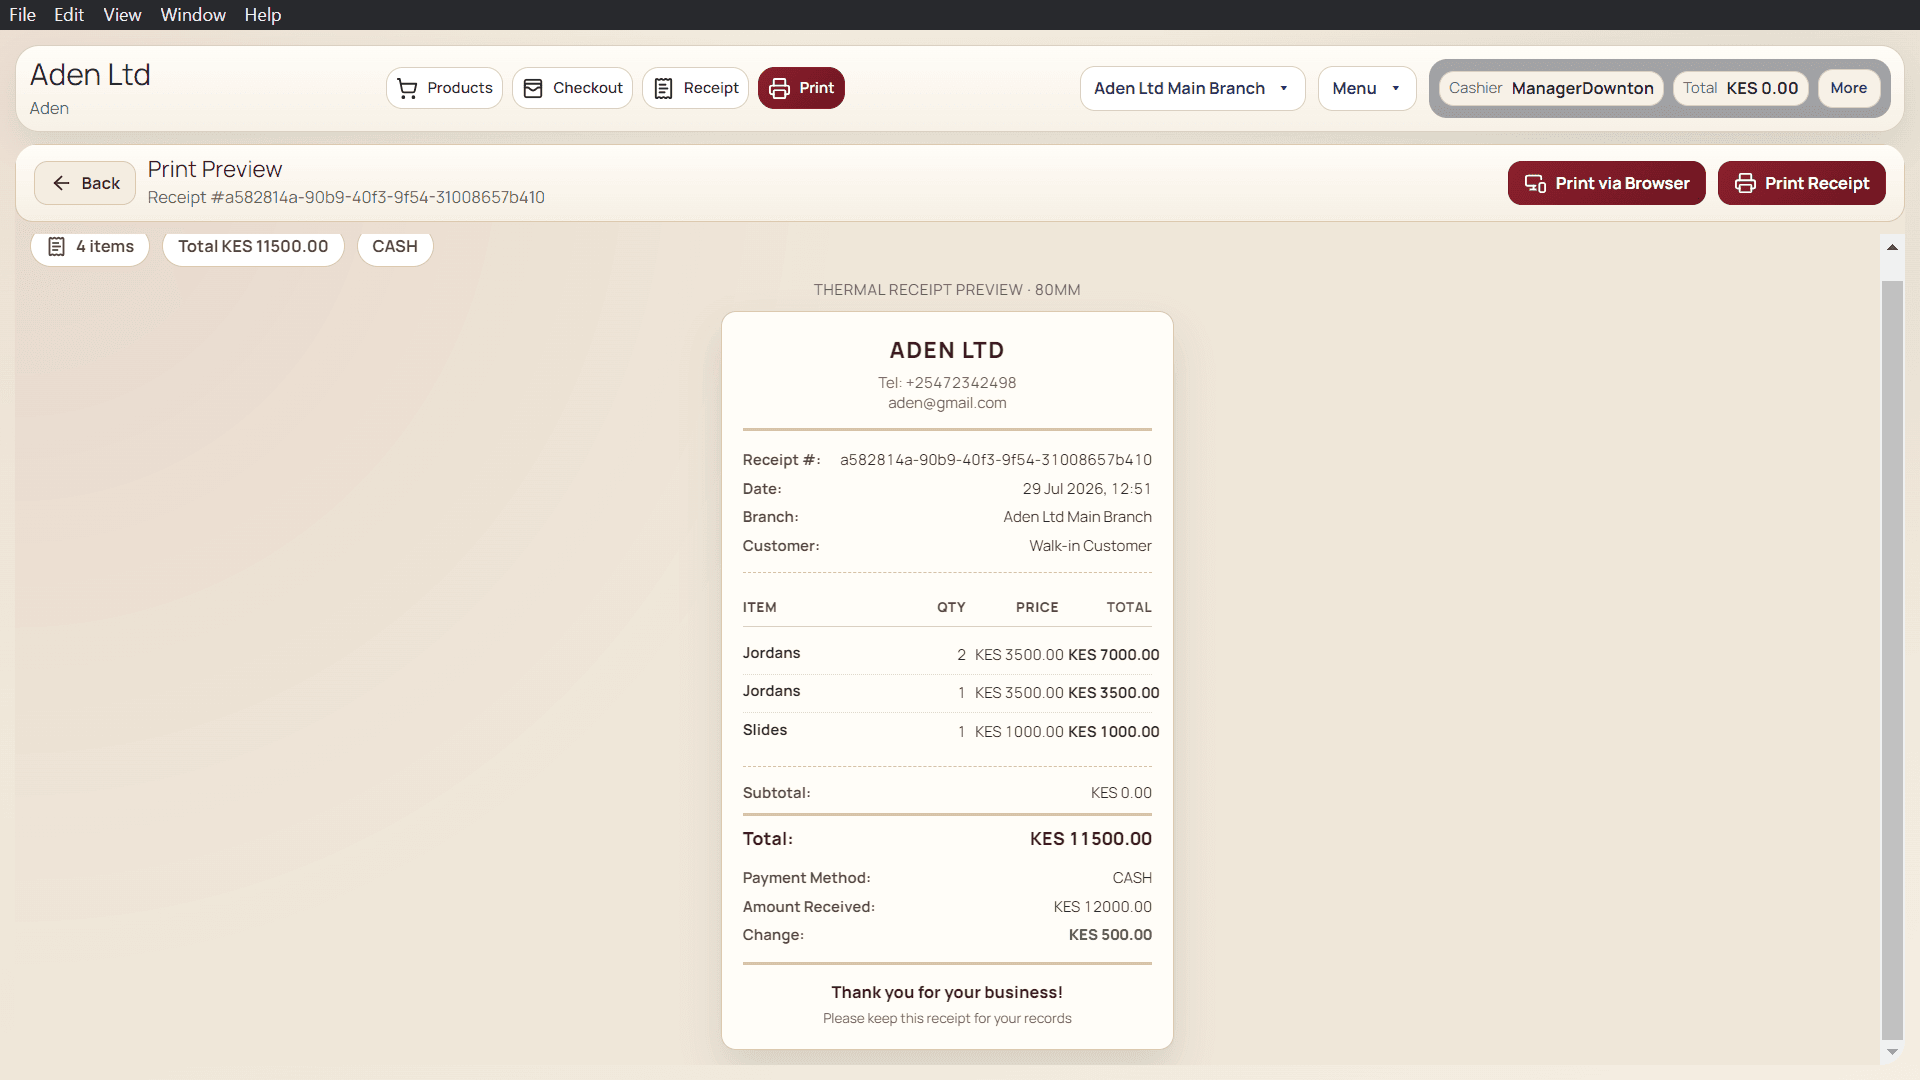Click the Menu dropdown caret
The height and width of the screenshot is (1080, 1920).
pos(1396,89)
